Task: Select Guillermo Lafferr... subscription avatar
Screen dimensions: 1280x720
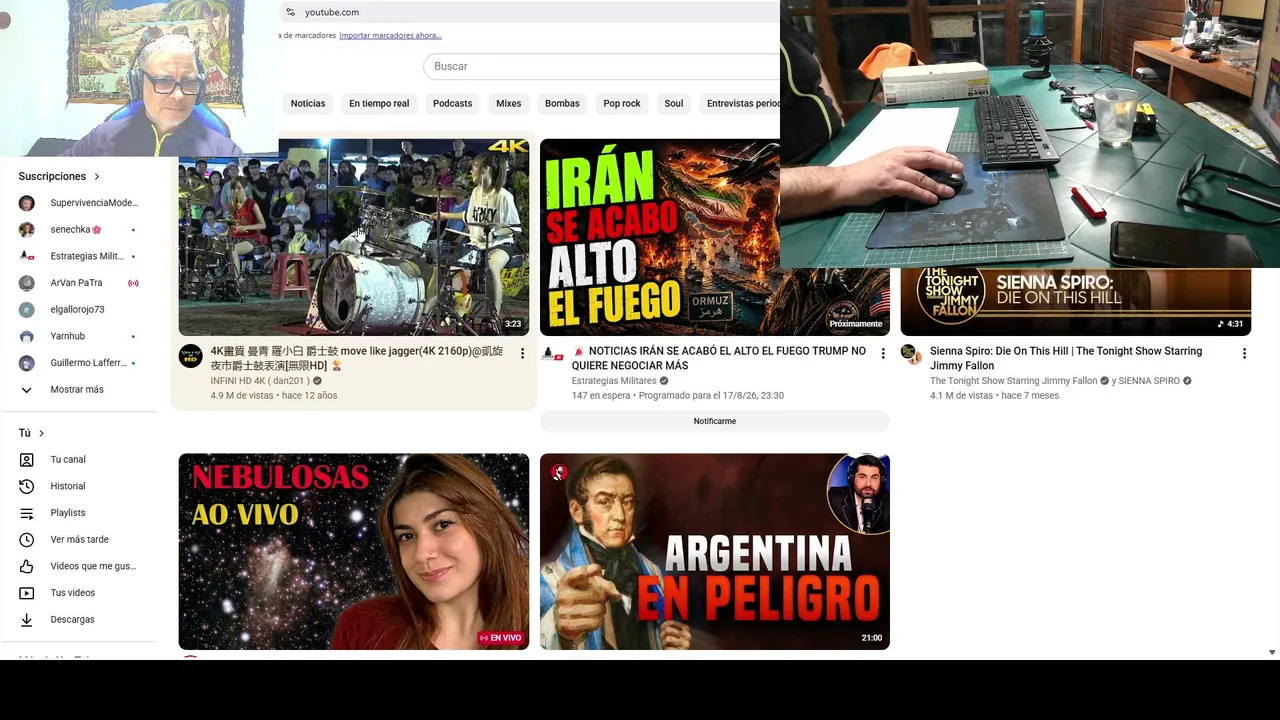Action: pos(27,363)
